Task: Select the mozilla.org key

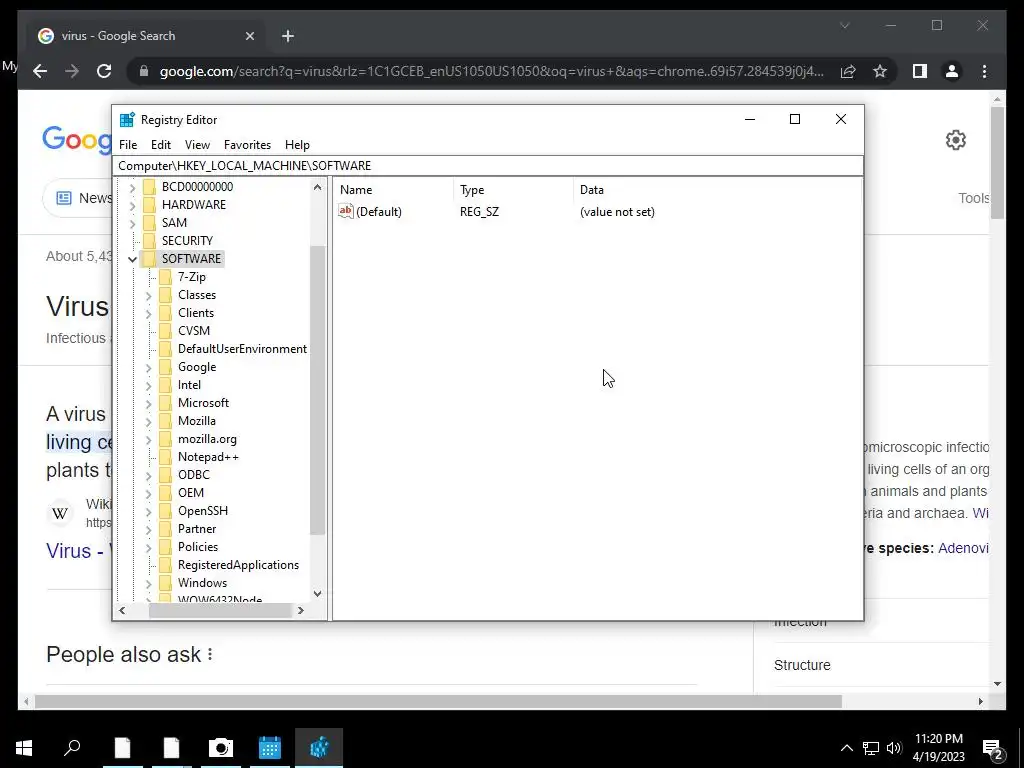Action: tap(207, 439)
